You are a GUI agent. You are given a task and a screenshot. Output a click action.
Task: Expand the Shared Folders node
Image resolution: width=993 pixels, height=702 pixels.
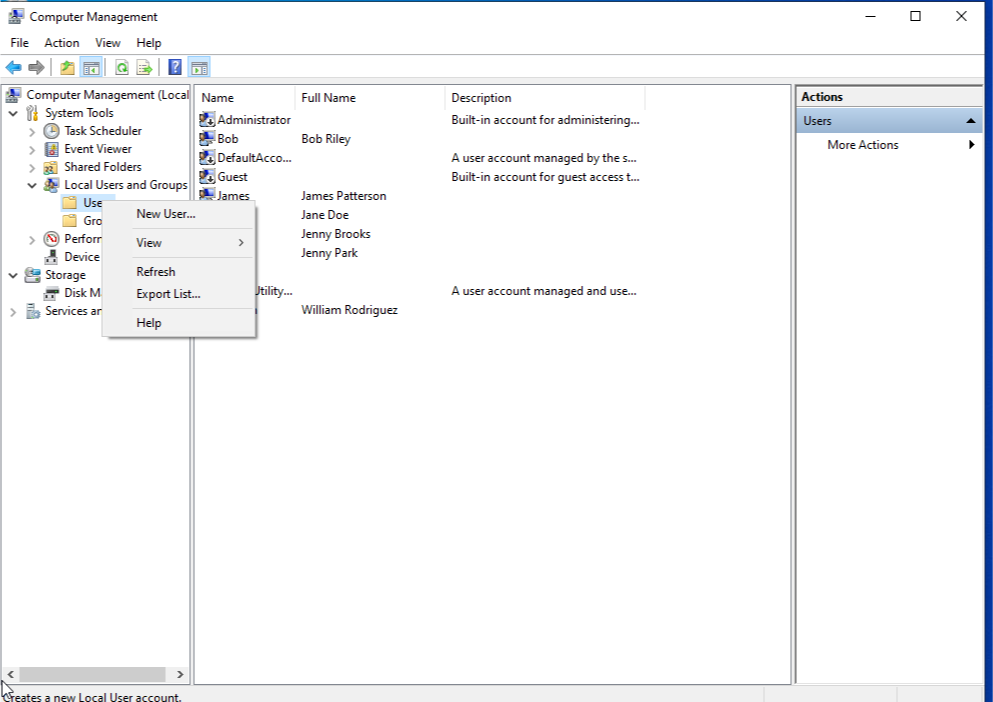[x=32, y=167]
